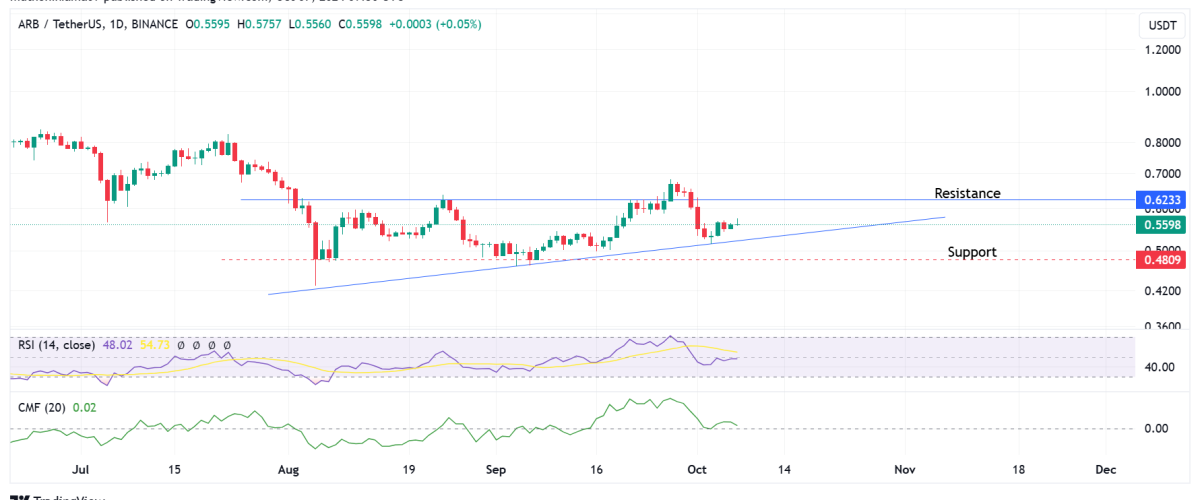Click the Sep date on time axis
Screen dimensions: 1200x500
click(x=495, y=468)
